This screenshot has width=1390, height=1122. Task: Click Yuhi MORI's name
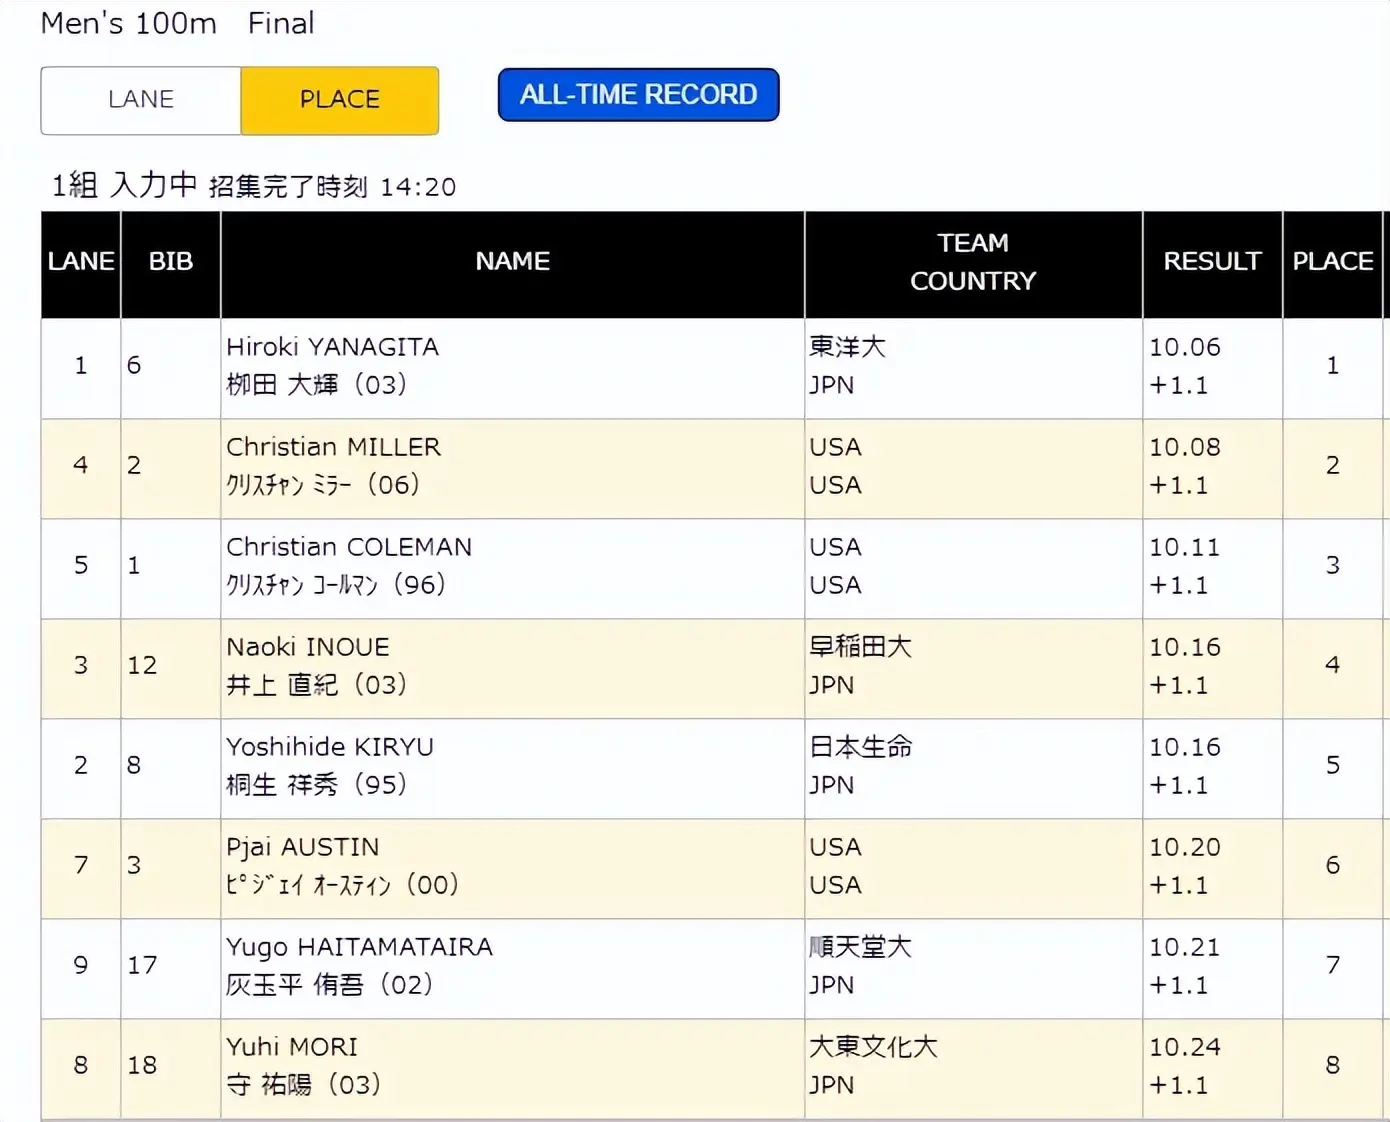click(x=291, y=1047)
